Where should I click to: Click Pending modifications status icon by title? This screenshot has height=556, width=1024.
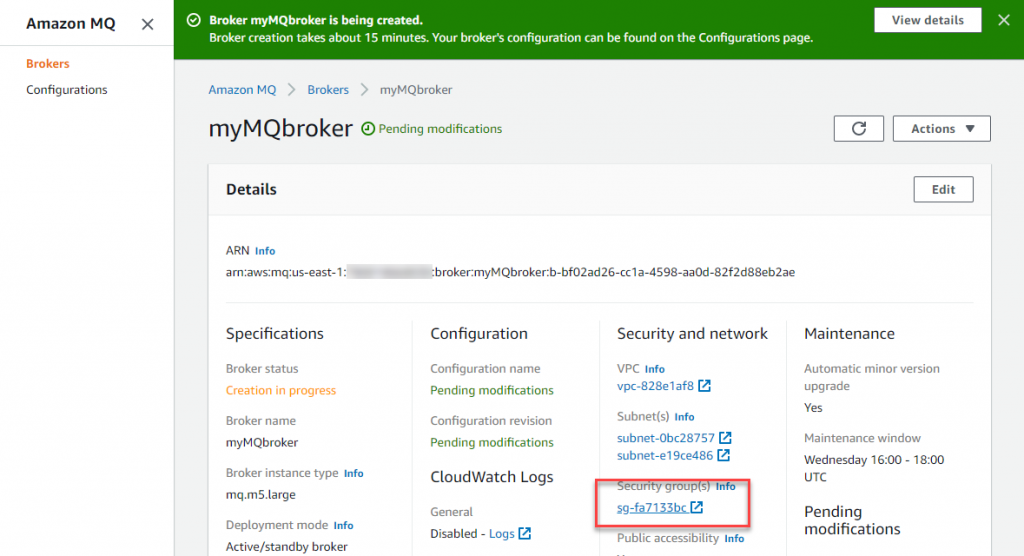click(x=368, y=129)
